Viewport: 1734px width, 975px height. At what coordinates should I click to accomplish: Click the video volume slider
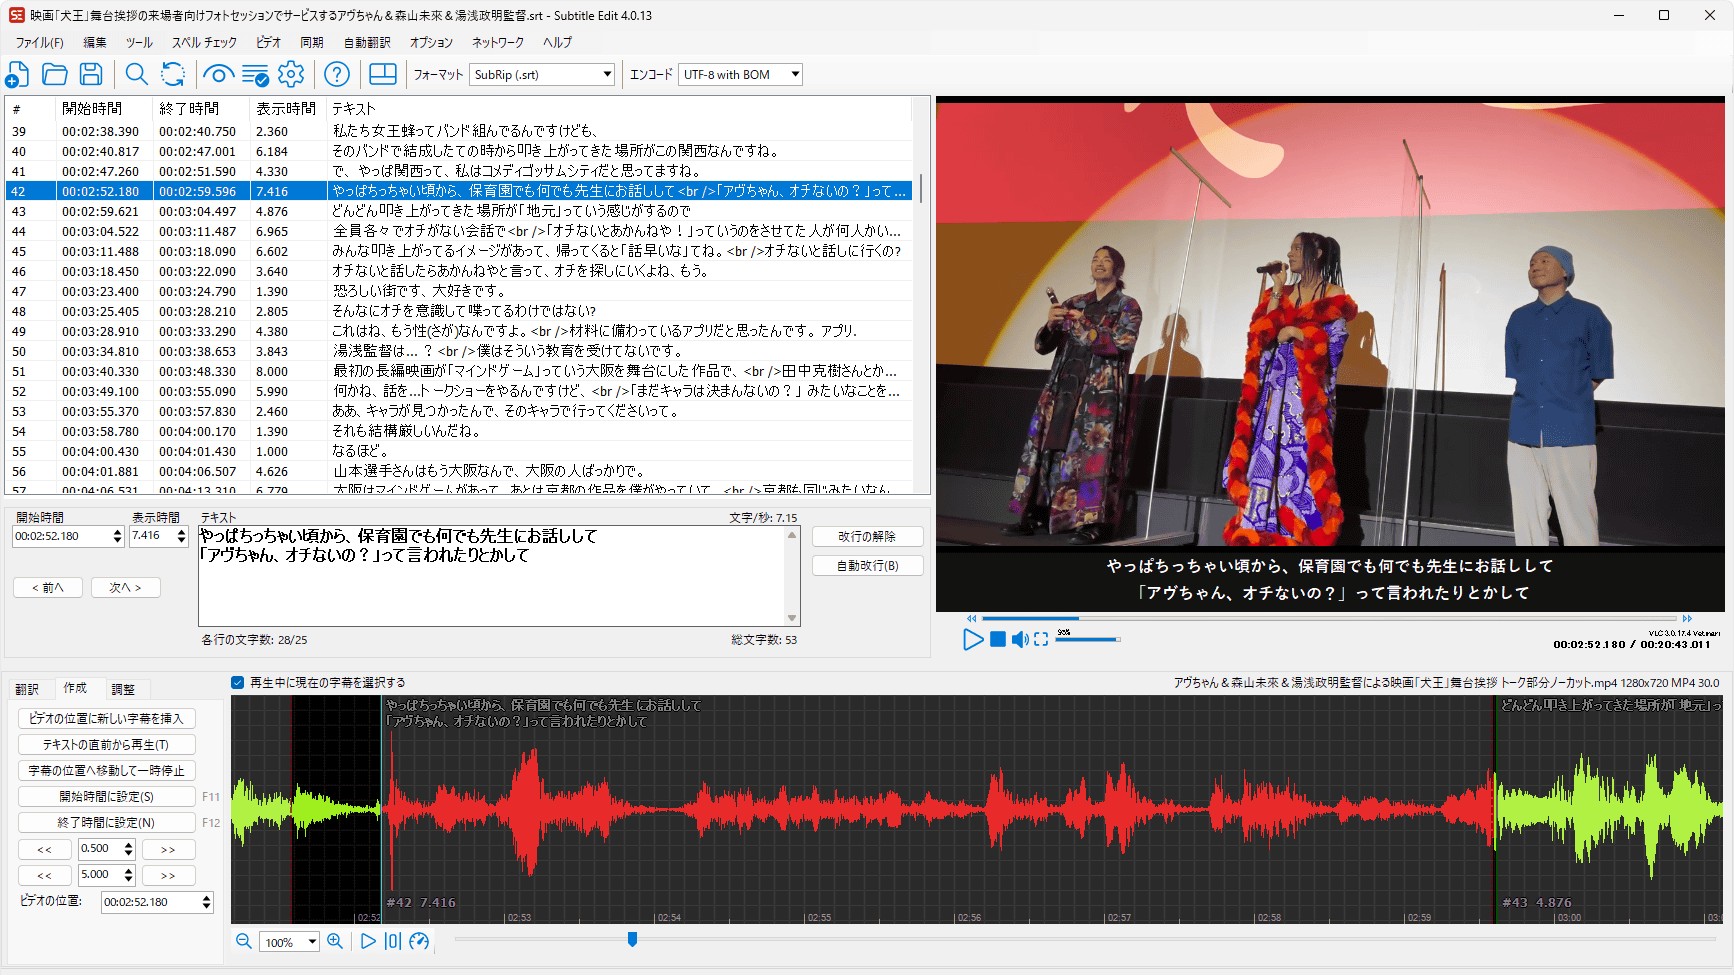point(1087,639)
